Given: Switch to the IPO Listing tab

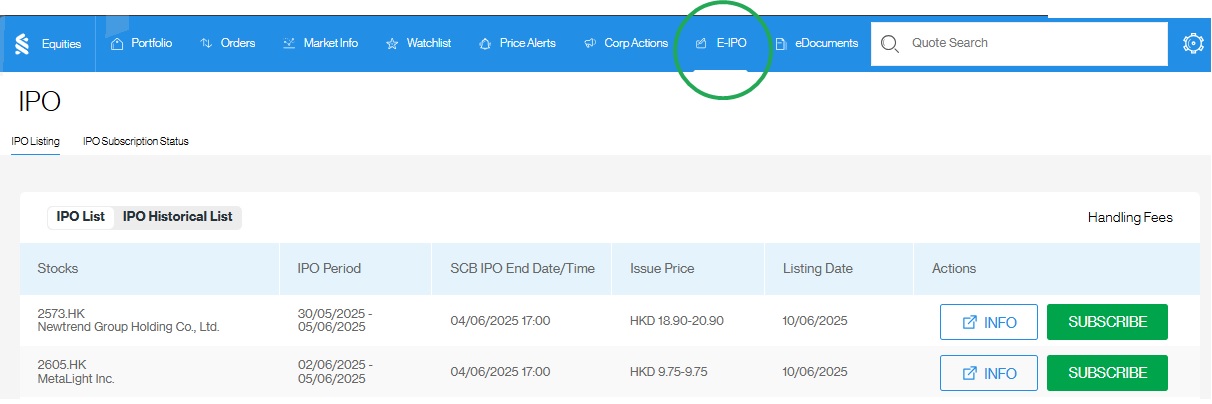Looking at the screenshot, I should pyautogui.click(x=35, y=141).
